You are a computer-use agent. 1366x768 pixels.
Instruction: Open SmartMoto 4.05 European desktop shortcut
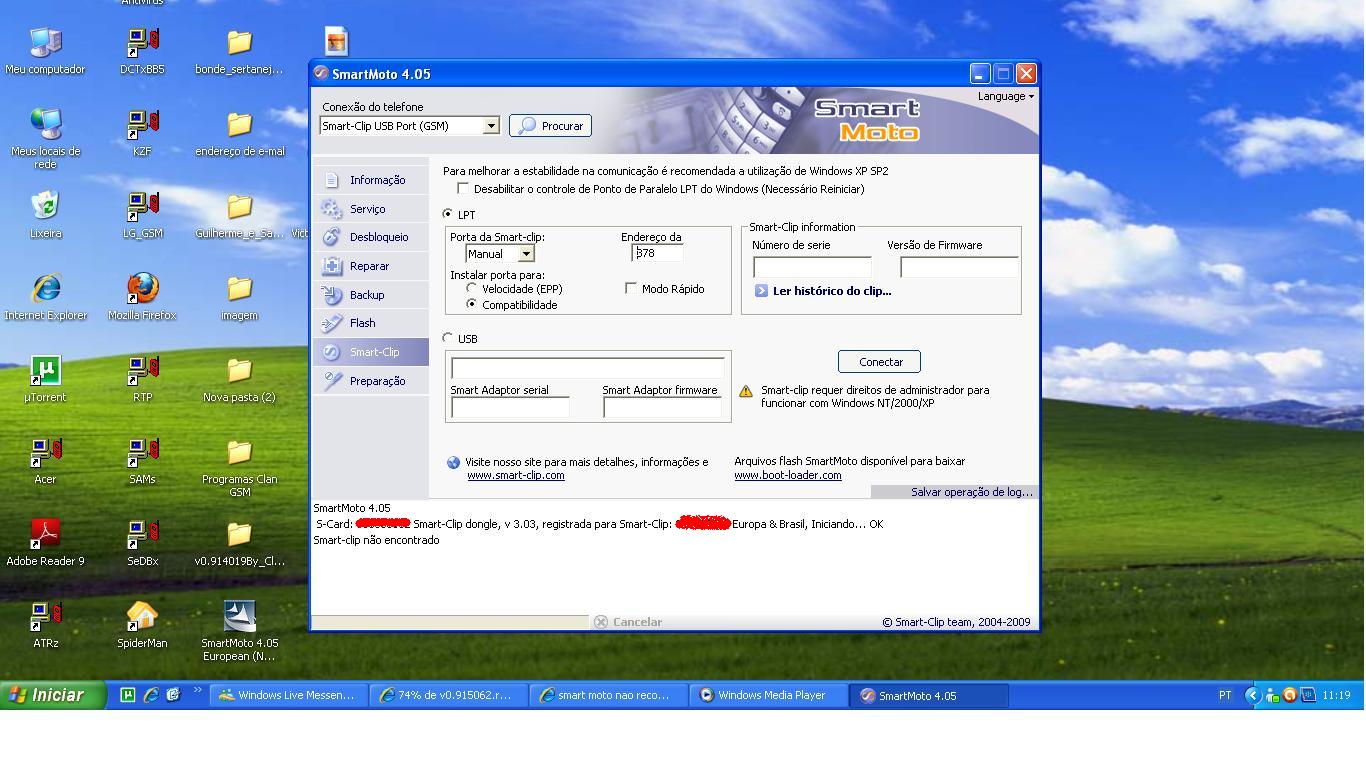click(x=239, y=631)
